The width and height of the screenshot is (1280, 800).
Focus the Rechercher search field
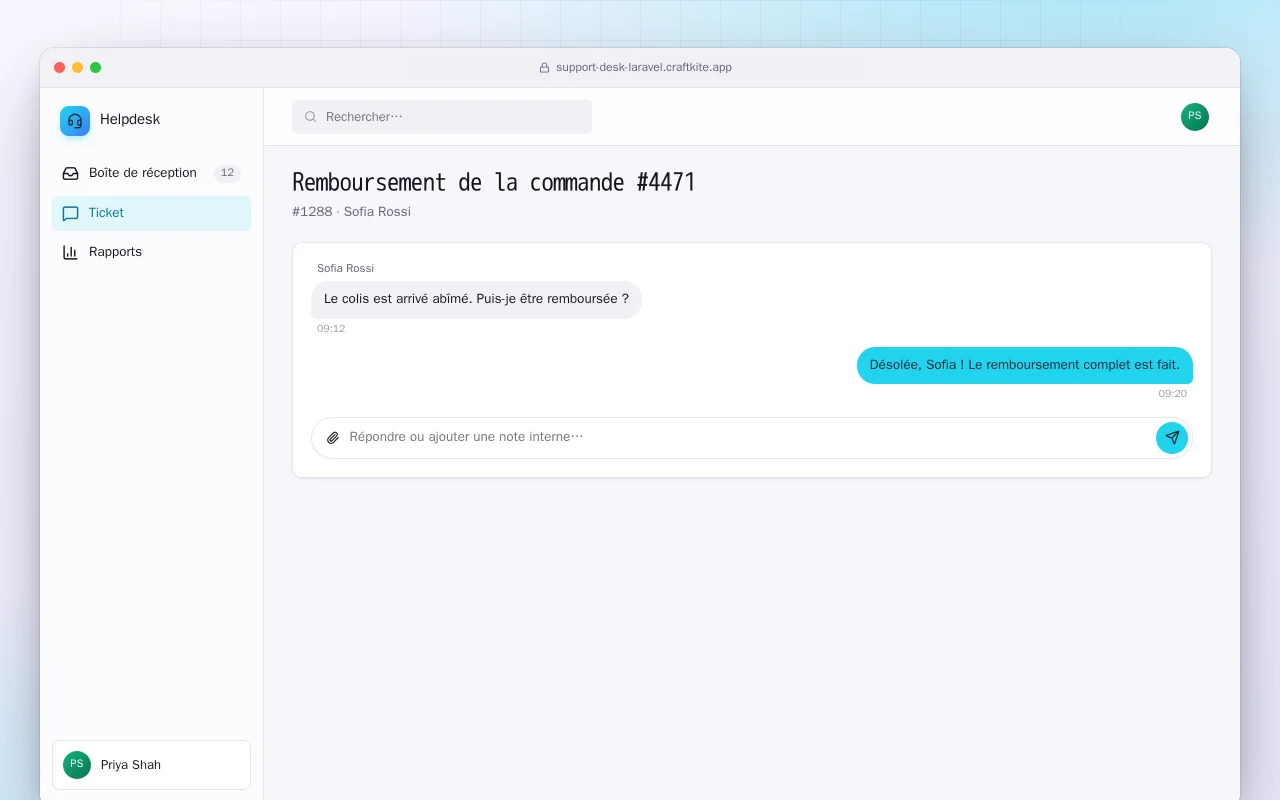click(x=442, y=117)
